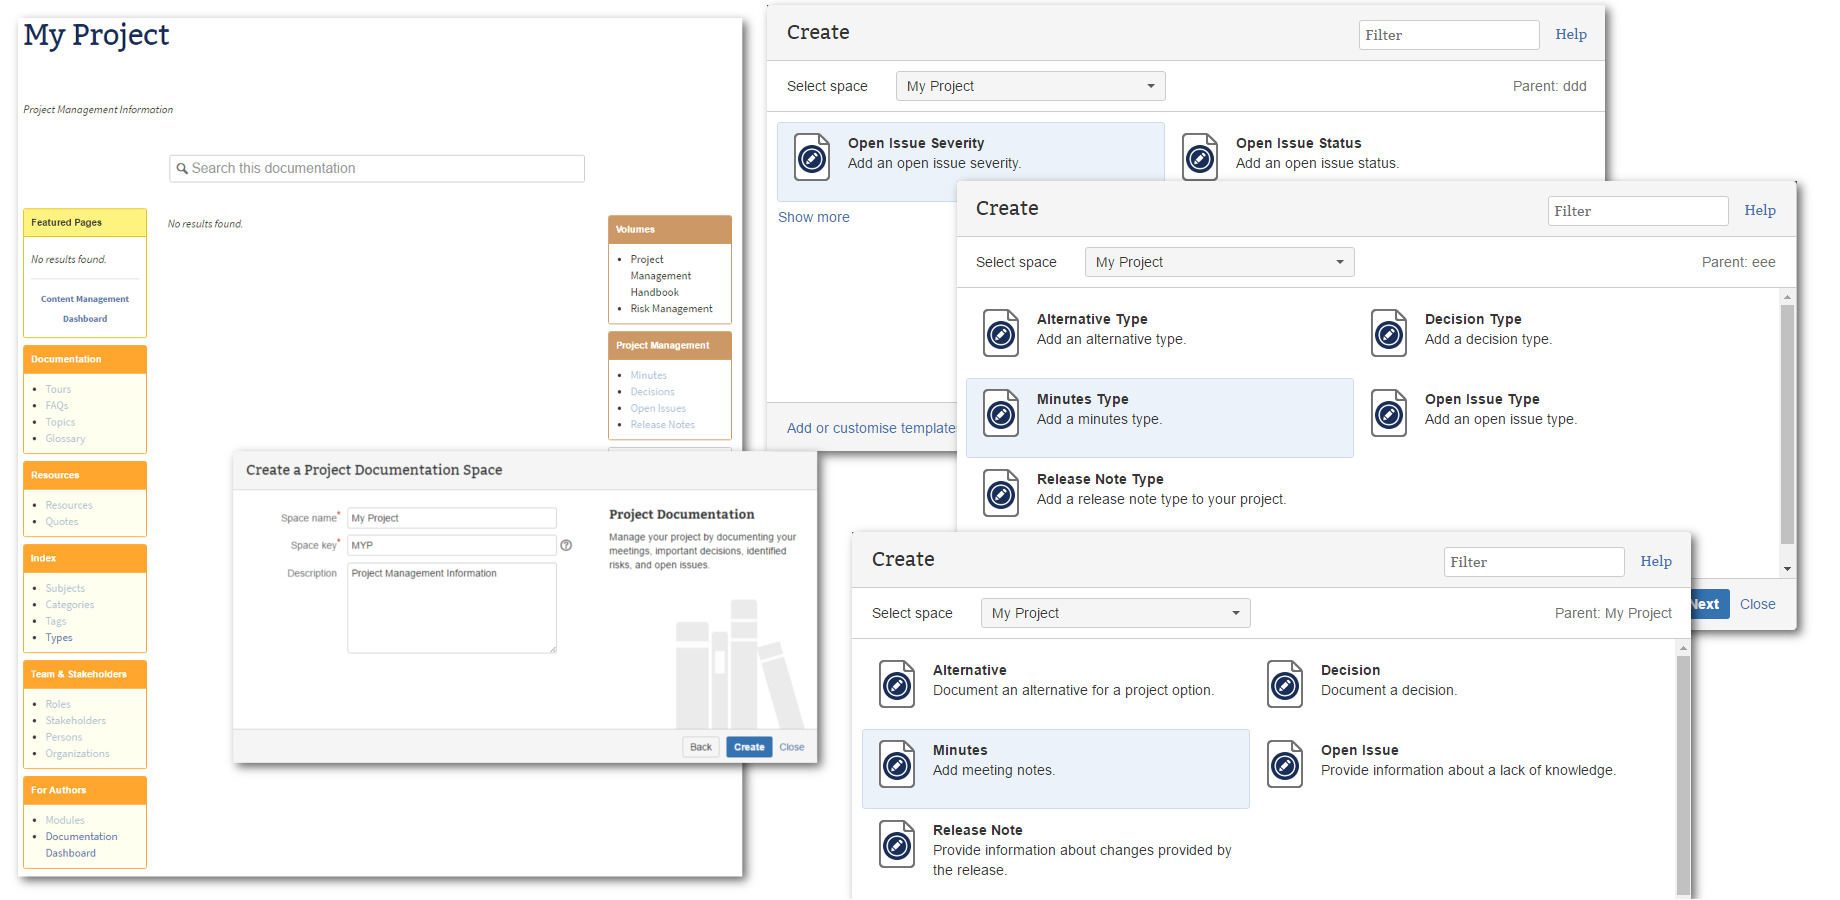Open Minutes link in Project Management panel
The image size is (1840, 900).
pos(648,375)
